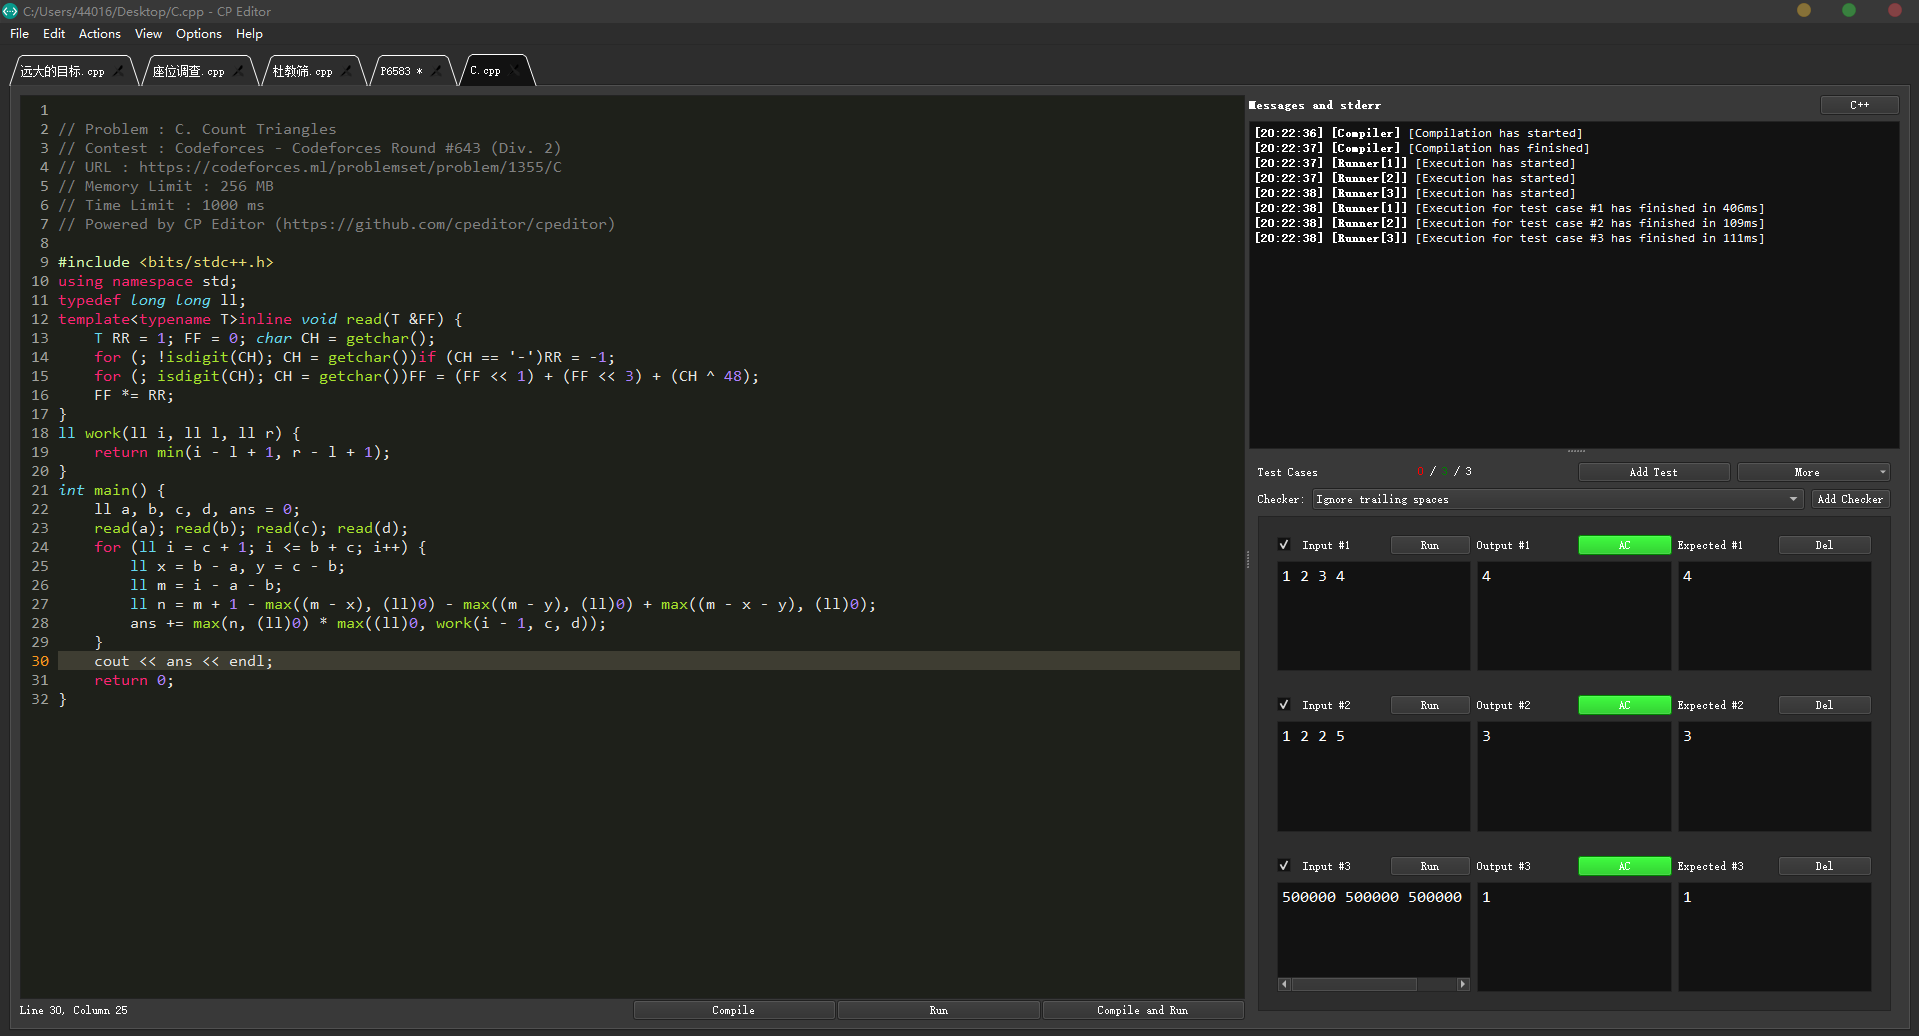Screen dimensions: 1919x1036
Task: Open the Edit menu
Action: click(x=54, y=33)
